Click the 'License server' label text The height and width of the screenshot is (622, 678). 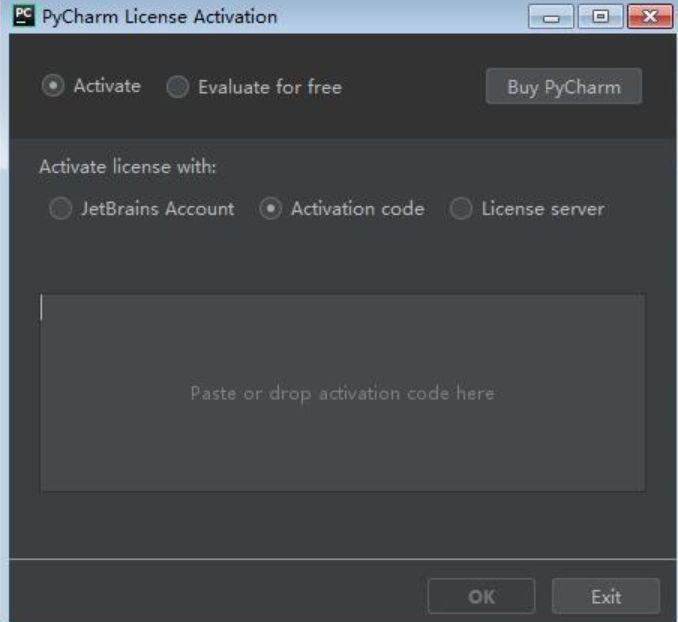click(x=542, y=209)
